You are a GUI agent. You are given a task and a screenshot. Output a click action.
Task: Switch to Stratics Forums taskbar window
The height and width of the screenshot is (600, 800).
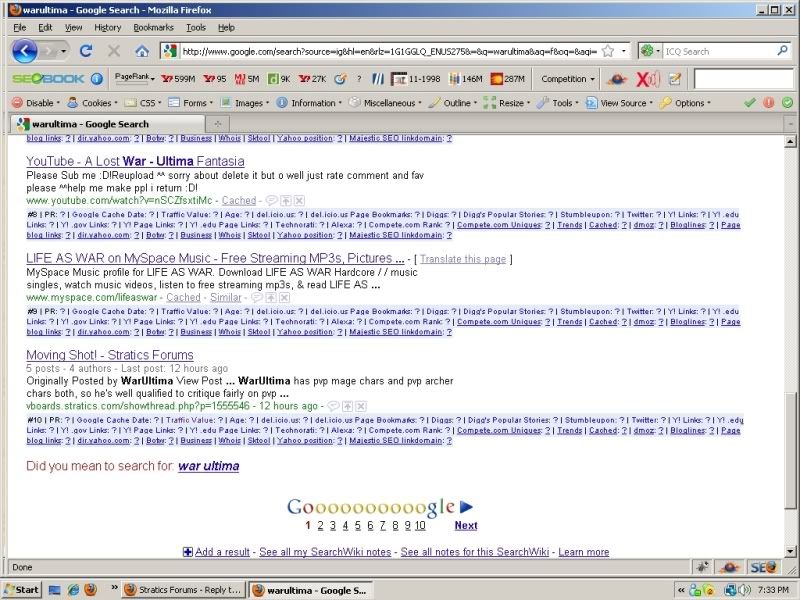click(184, 590)
